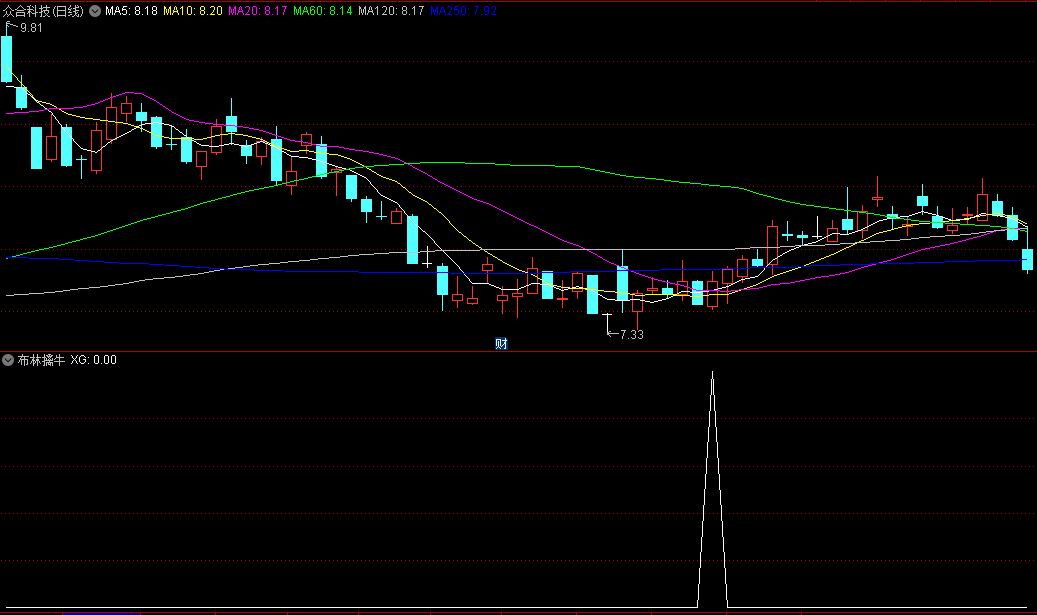The width and height of the screenshot is (1037, 615).
Task: Click the 9.81 high price label
Action: click(x=31, y=28)
